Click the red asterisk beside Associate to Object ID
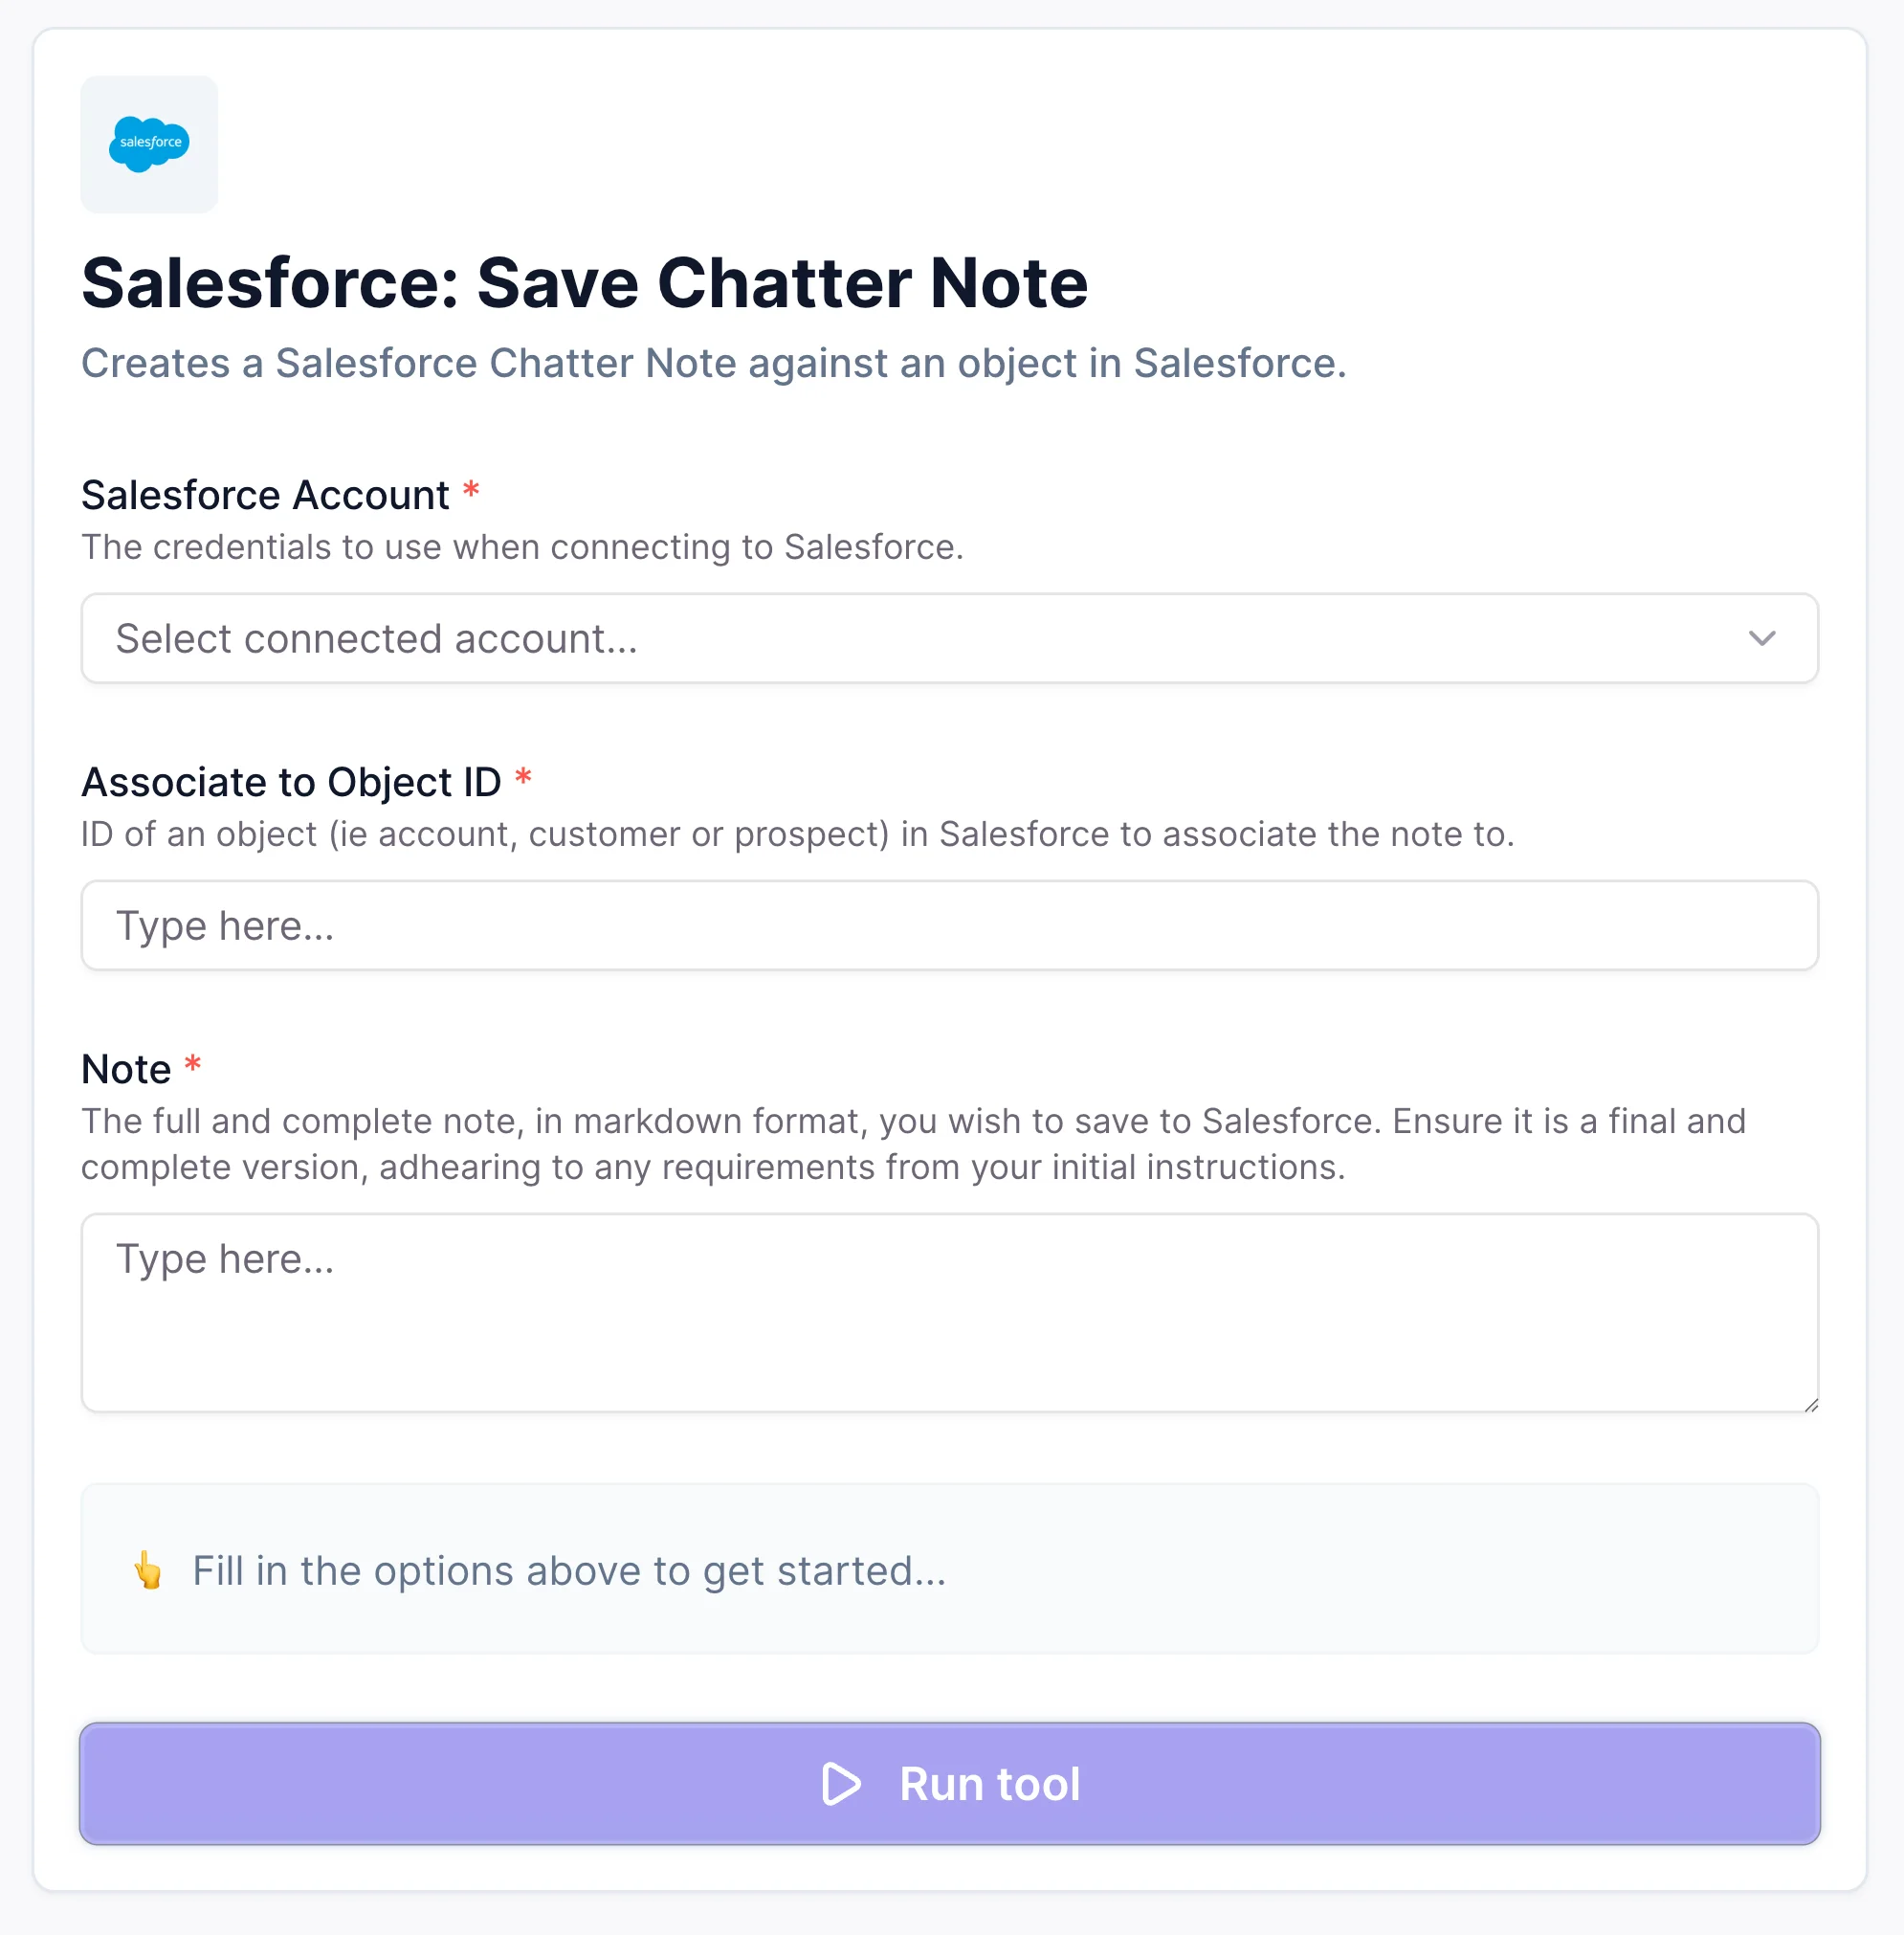Screen dimensions: 1904x1935 pyautogui.click(x=523, y=779)
